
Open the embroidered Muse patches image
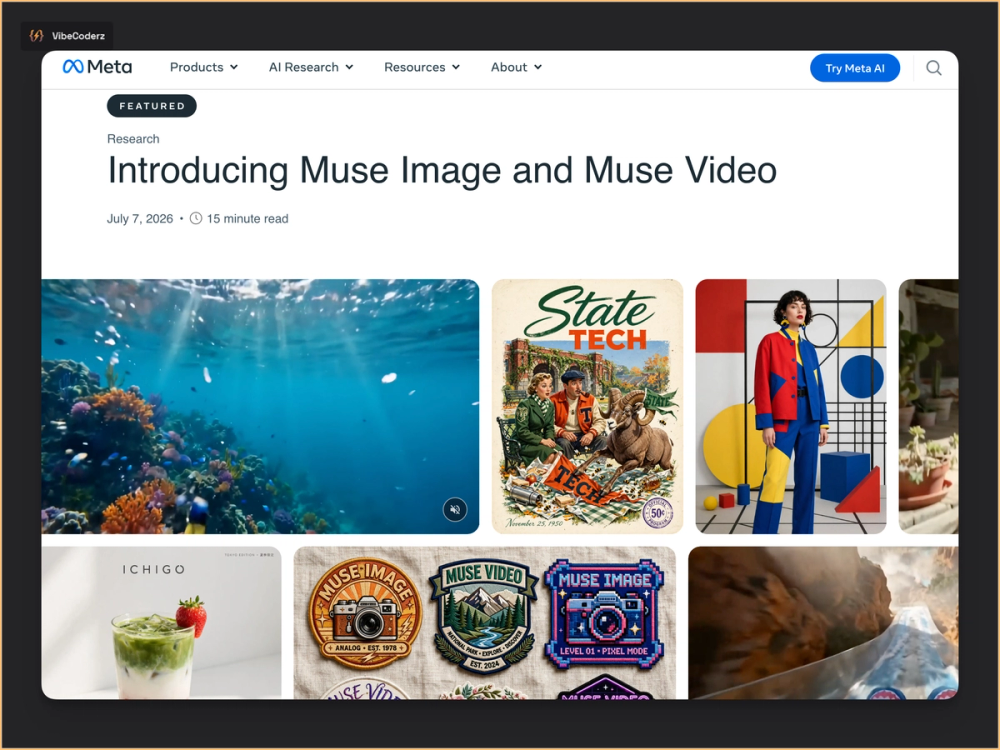pyautogui.click(x=485, y=622)
